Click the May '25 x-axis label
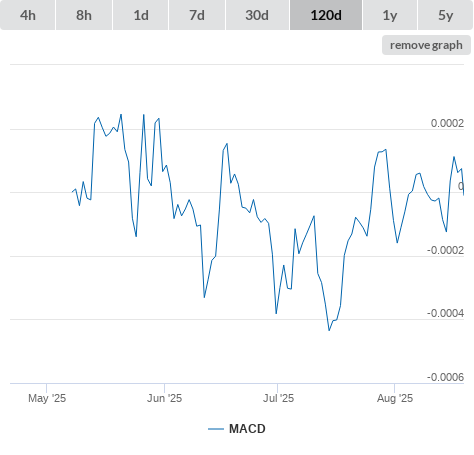Viewport: 474px width, 455px height. click(x=47, y=398)
